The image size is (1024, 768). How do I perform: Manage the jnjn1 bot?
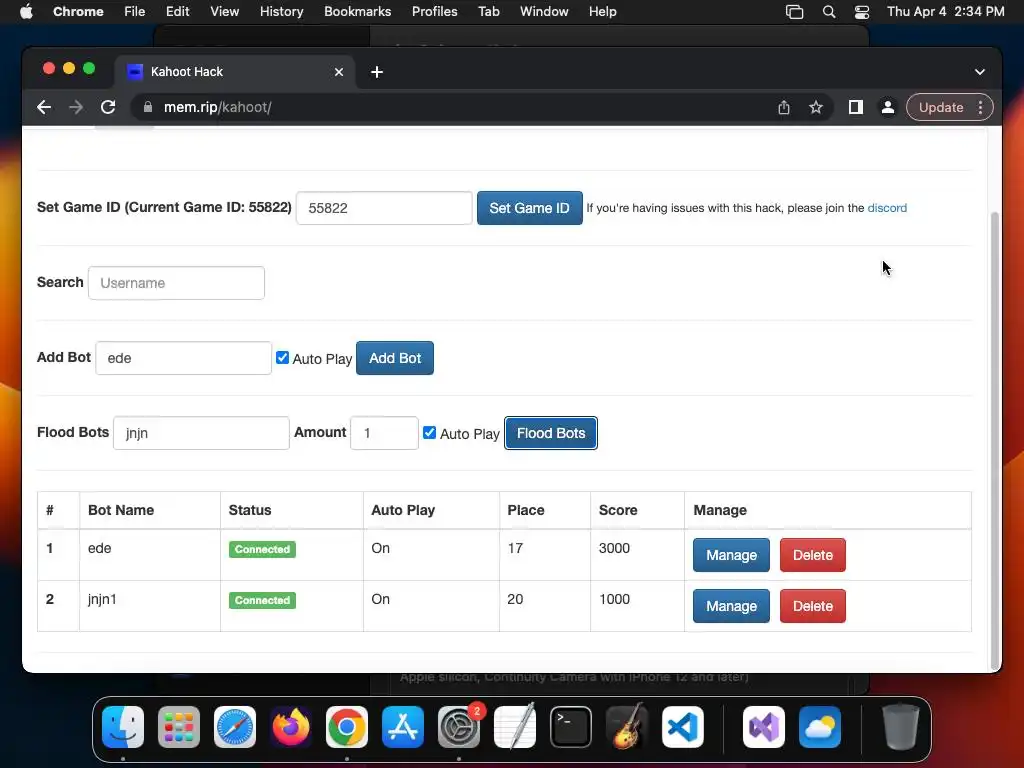click(x=731, y=606)
